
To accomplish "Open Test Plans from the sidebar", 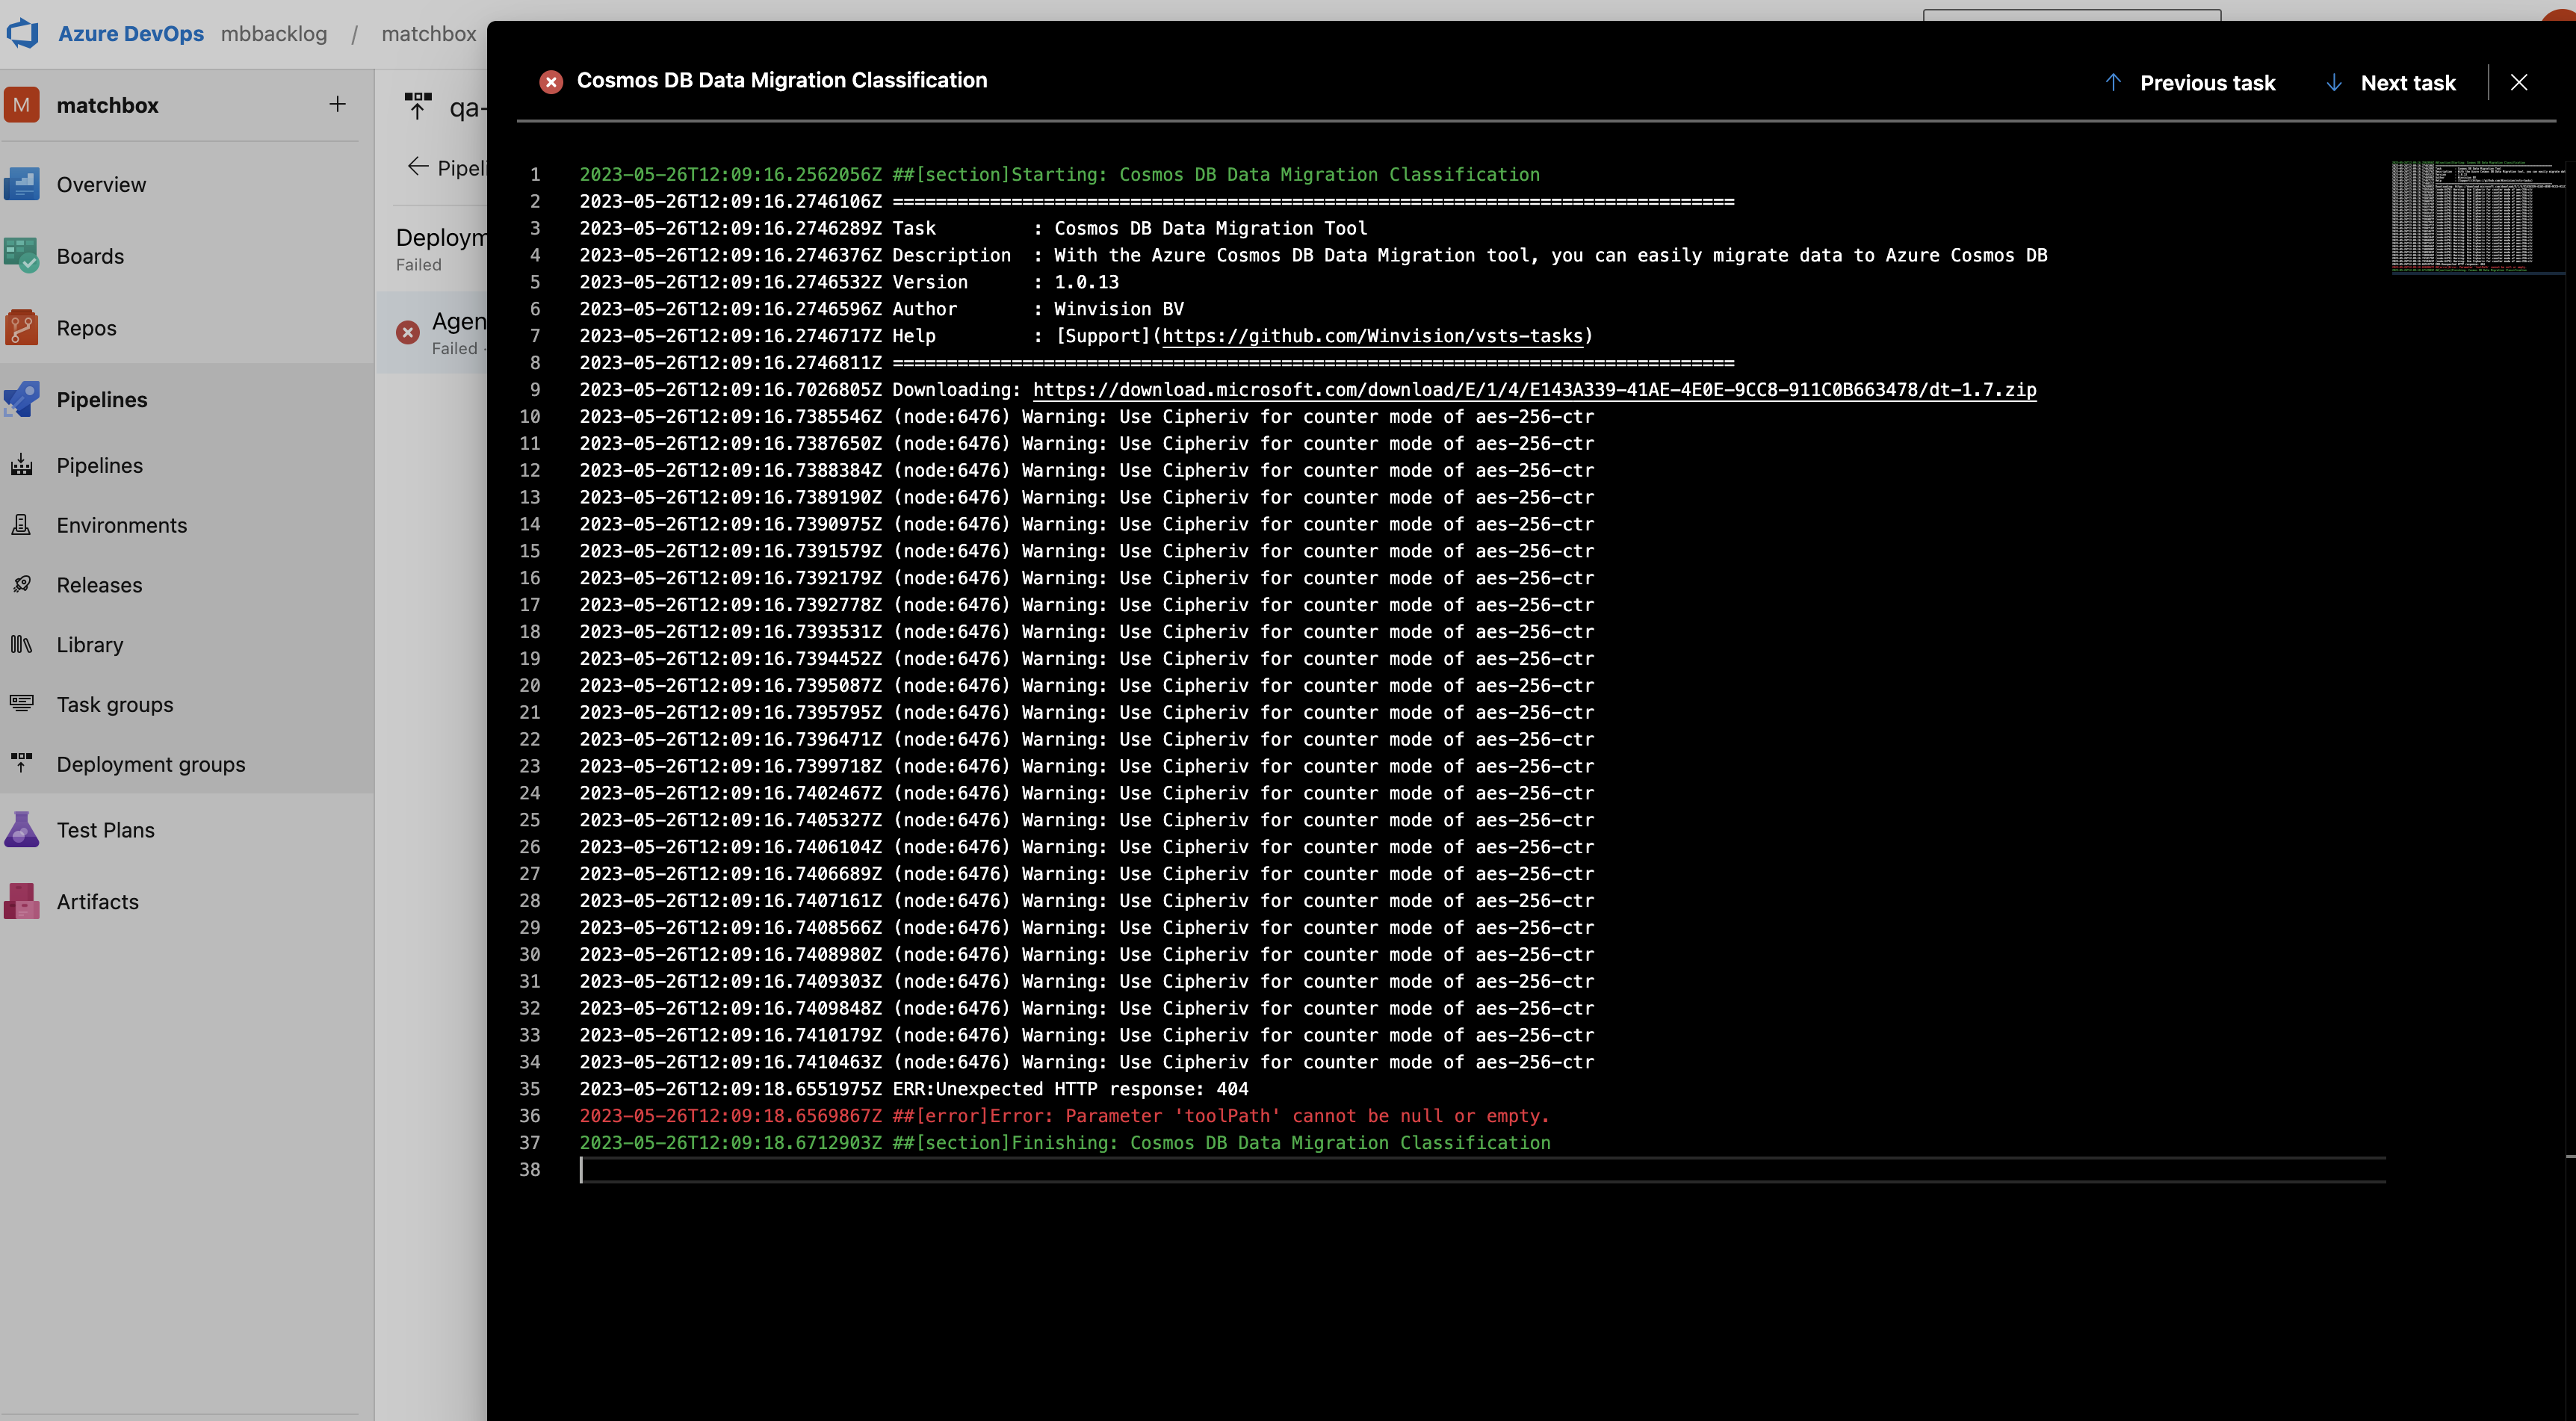I will (105, 830).
